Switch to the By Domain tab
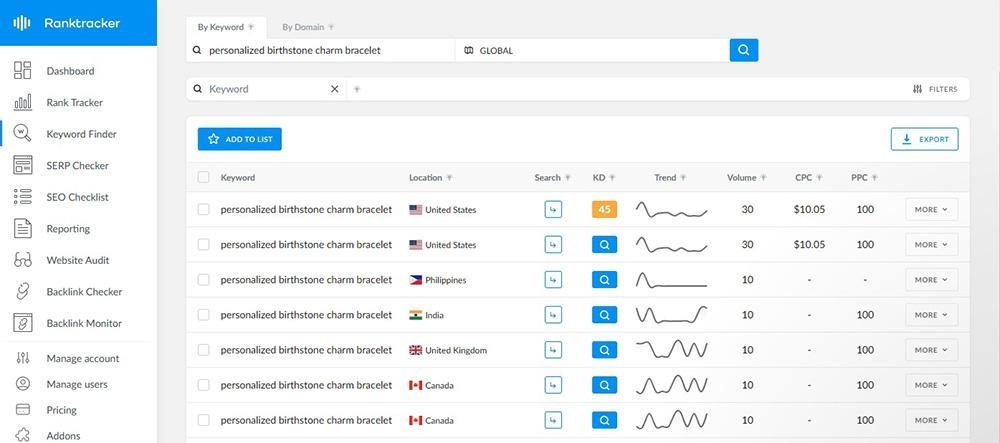The width and height of the screenshot is (1000, 443). (309, 27)
